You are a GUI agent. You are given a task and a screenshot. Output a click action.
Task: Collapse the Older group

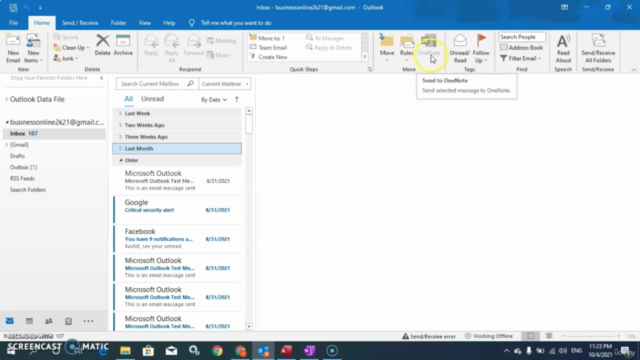pyautogui.click(x=121, y=160)
